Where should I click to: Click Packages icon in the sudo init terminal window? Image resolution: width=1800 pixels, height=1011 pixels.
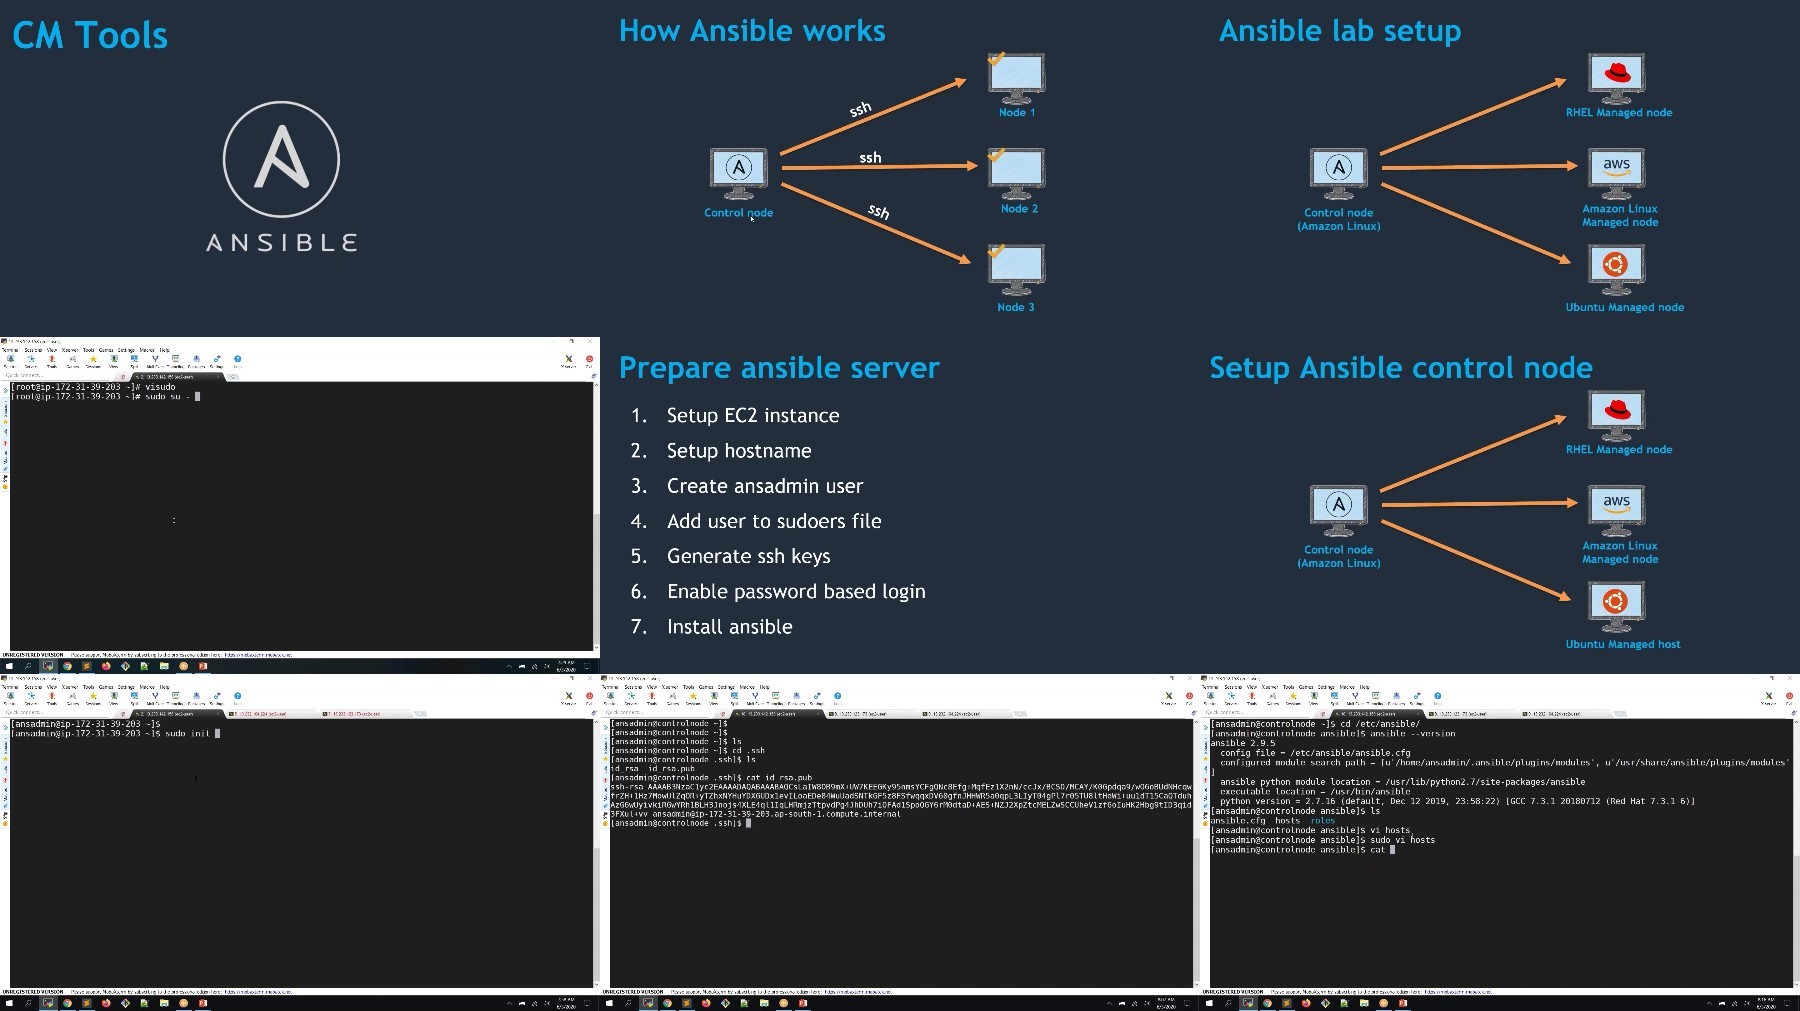point(196,697)
